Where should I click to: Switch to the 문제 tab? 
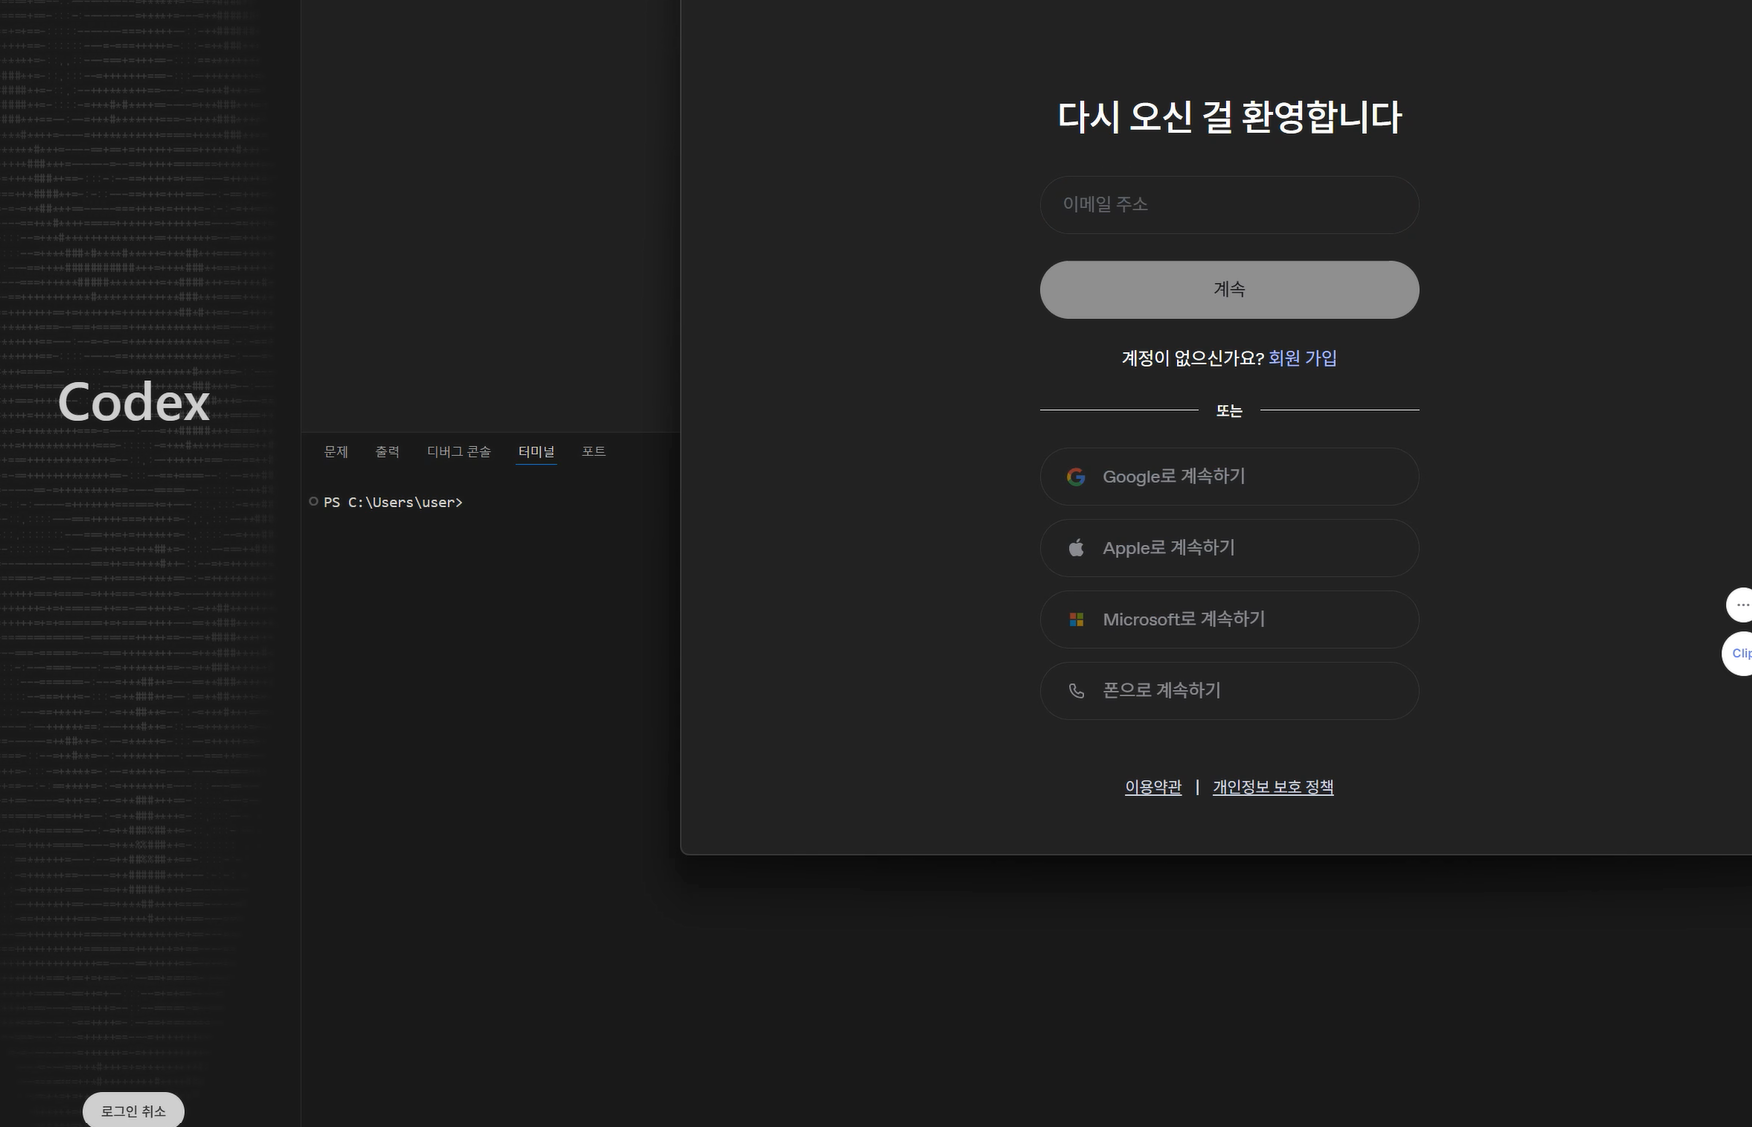[x=336, y=452]
